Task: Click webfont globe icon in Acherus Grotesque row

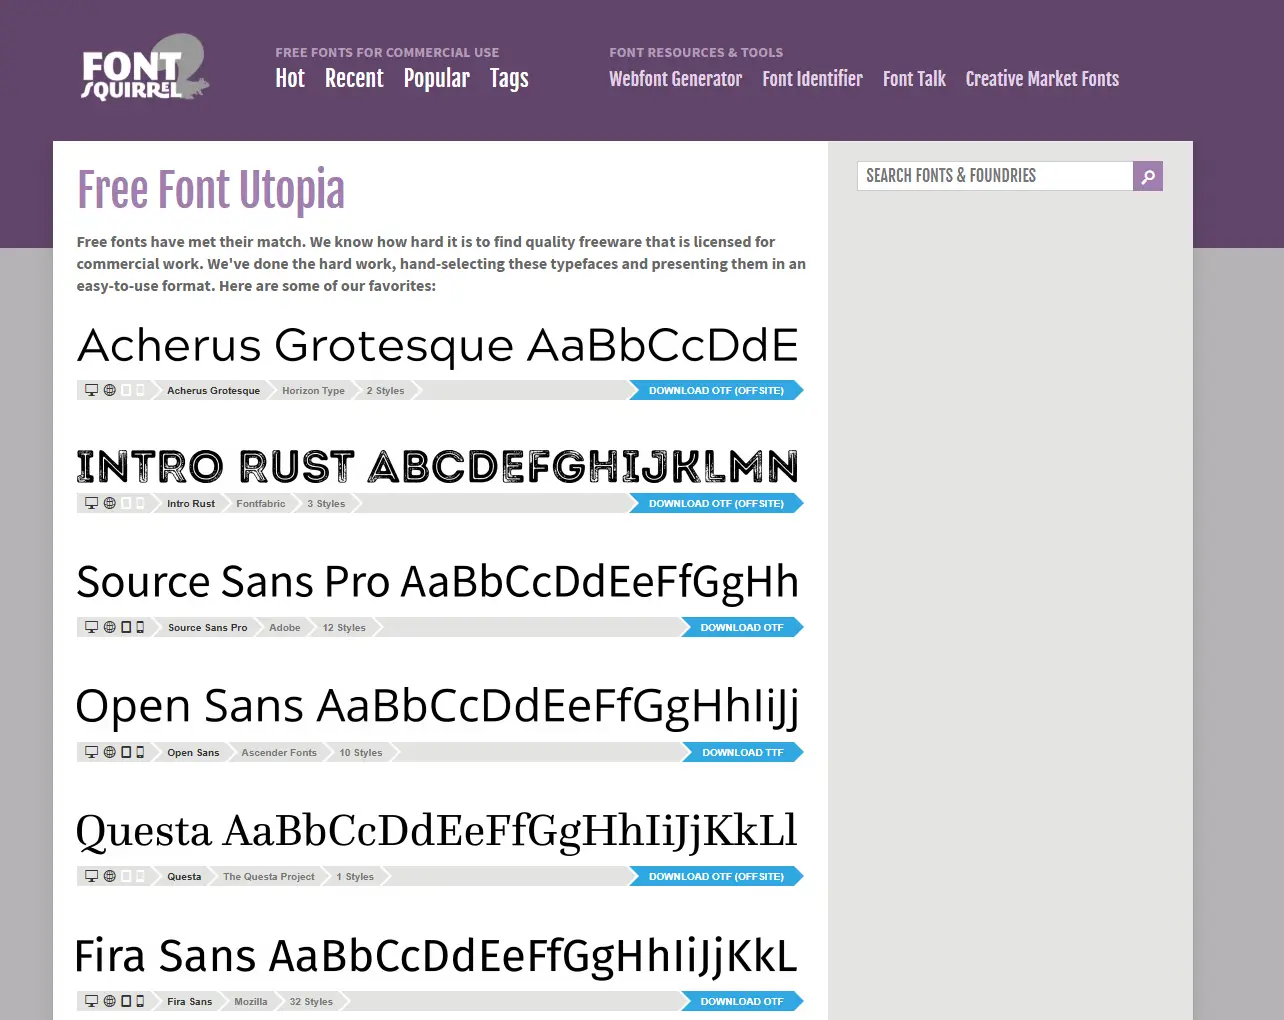Action: tap(110, 390)
